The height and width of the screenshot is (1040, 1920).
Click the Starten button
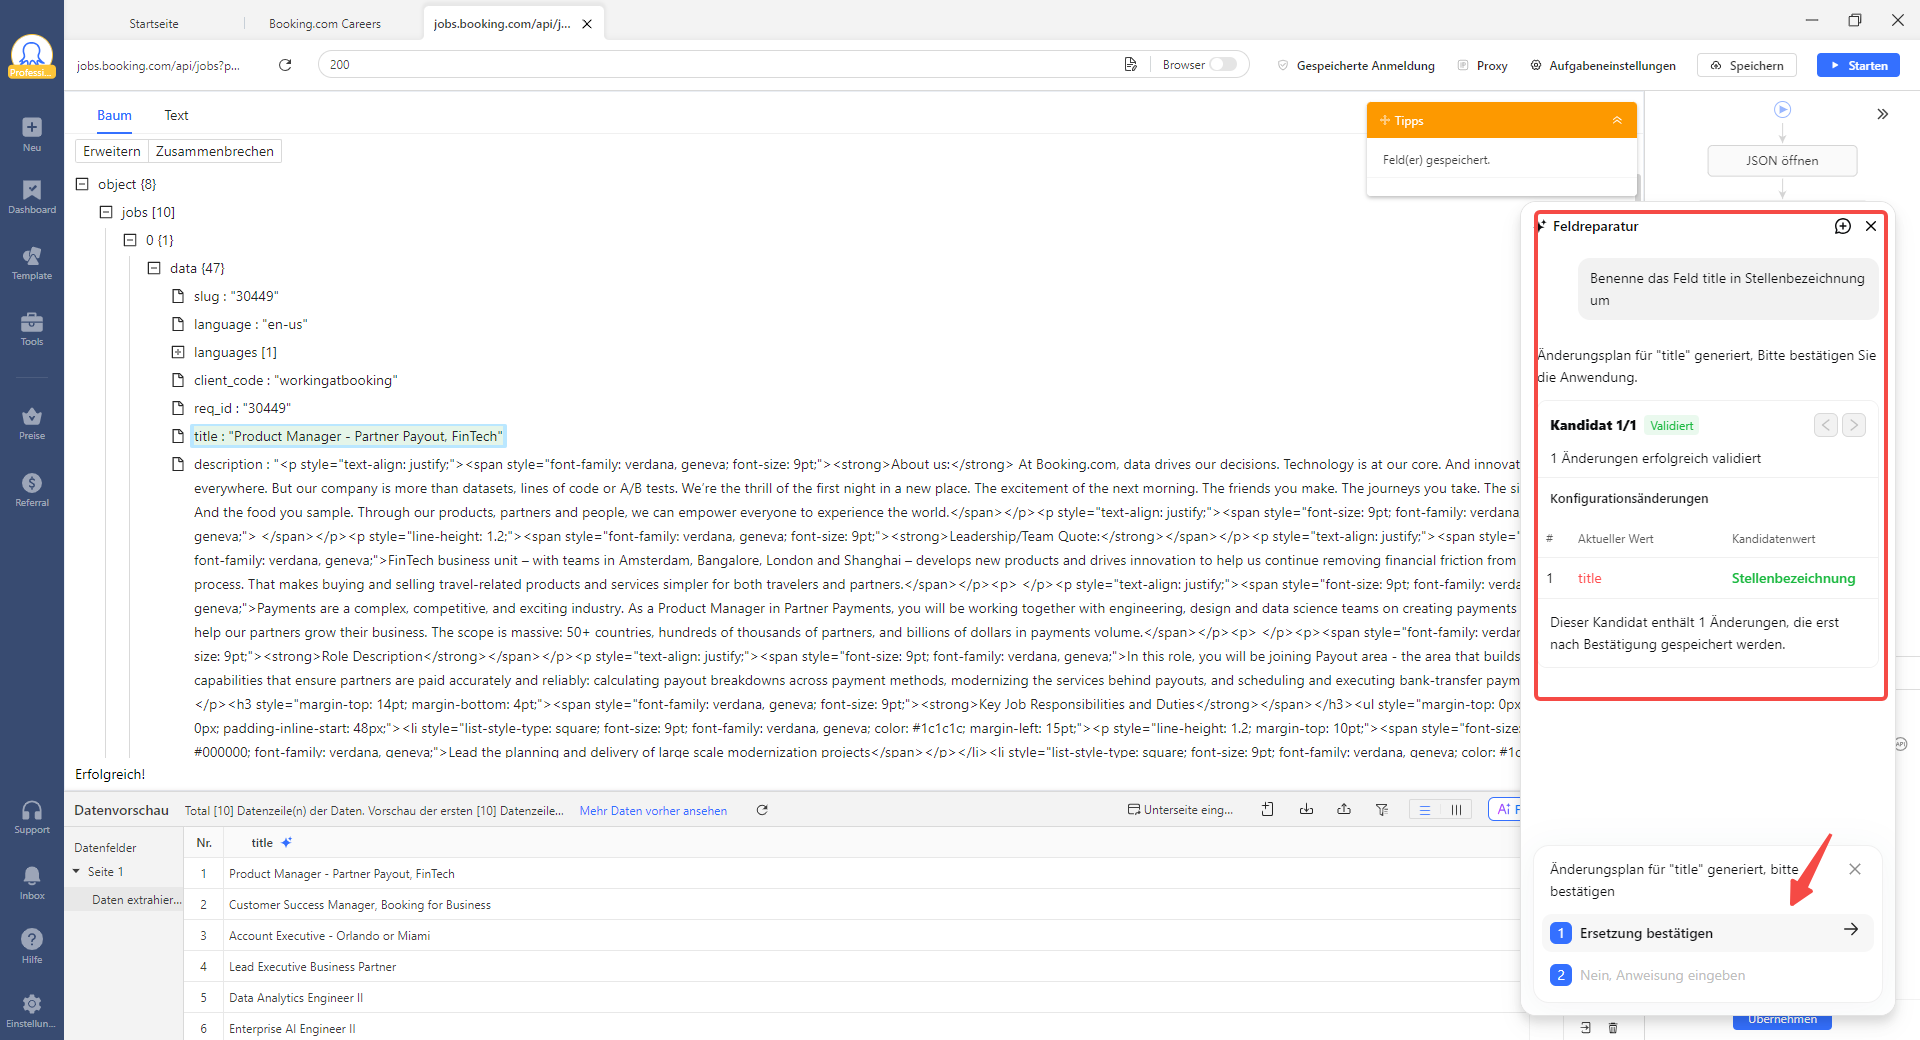(x=1858, y=65)
